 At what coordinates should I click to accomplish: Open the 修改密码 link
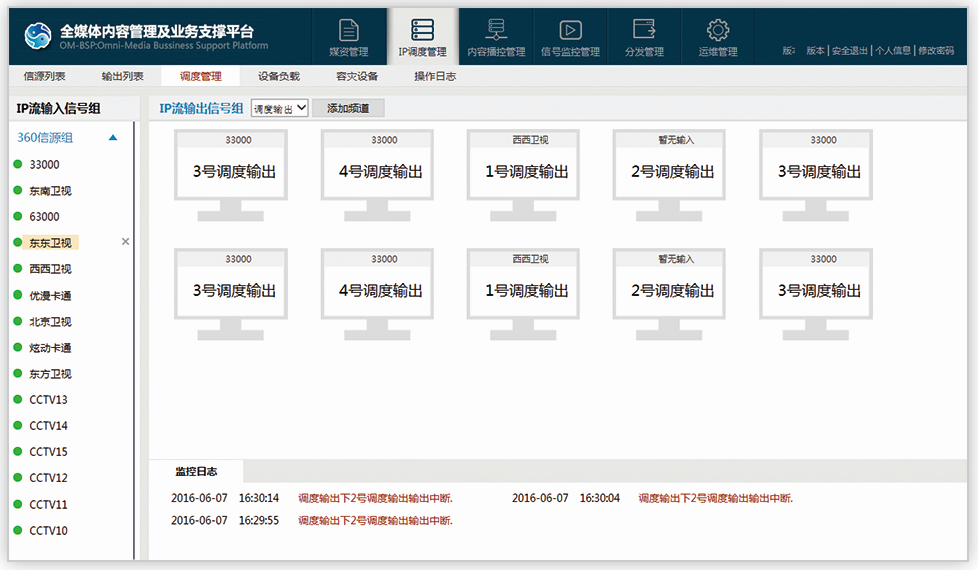935,51
